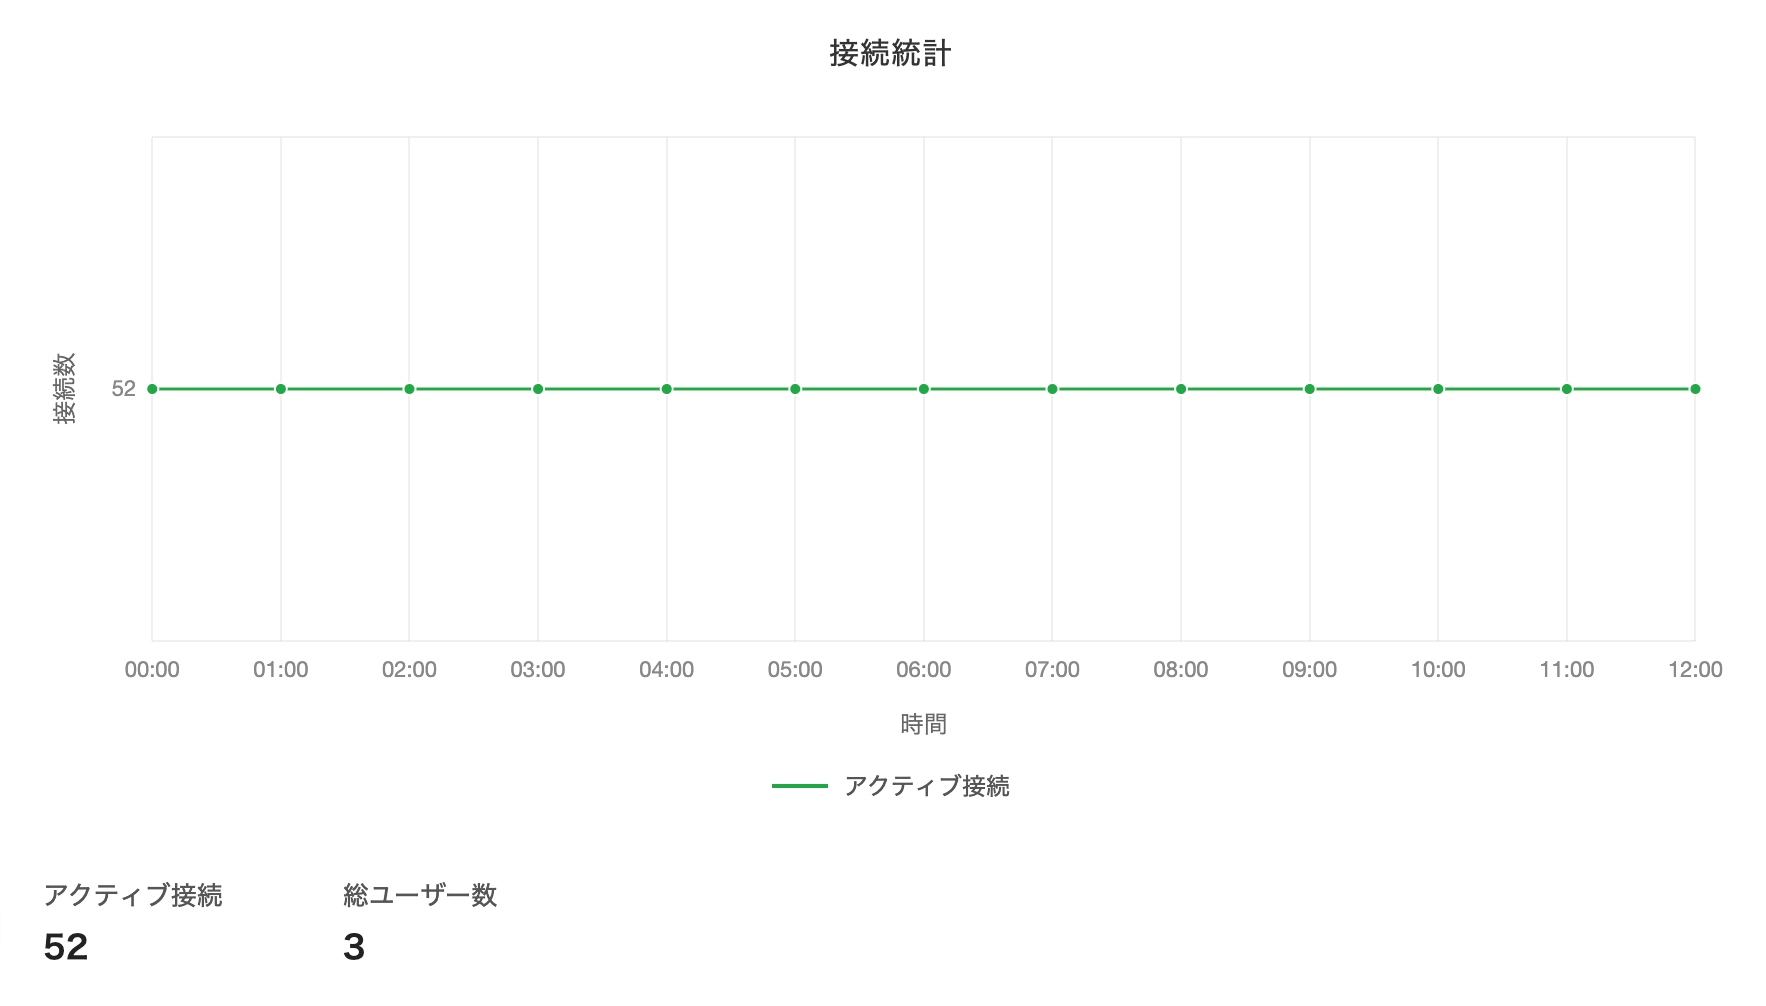Click the data point at 00:00
1766x1006 pixels.
coord(152,389)
